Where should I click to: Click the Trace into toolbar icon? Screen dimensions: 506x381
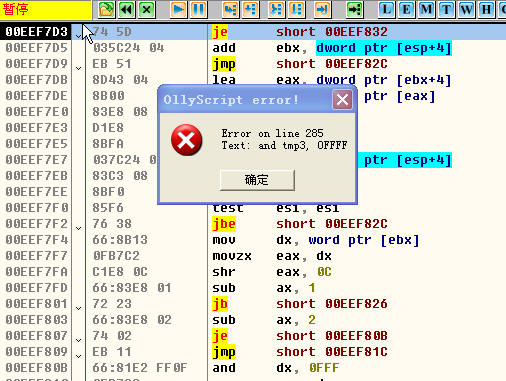click(276, 9)
